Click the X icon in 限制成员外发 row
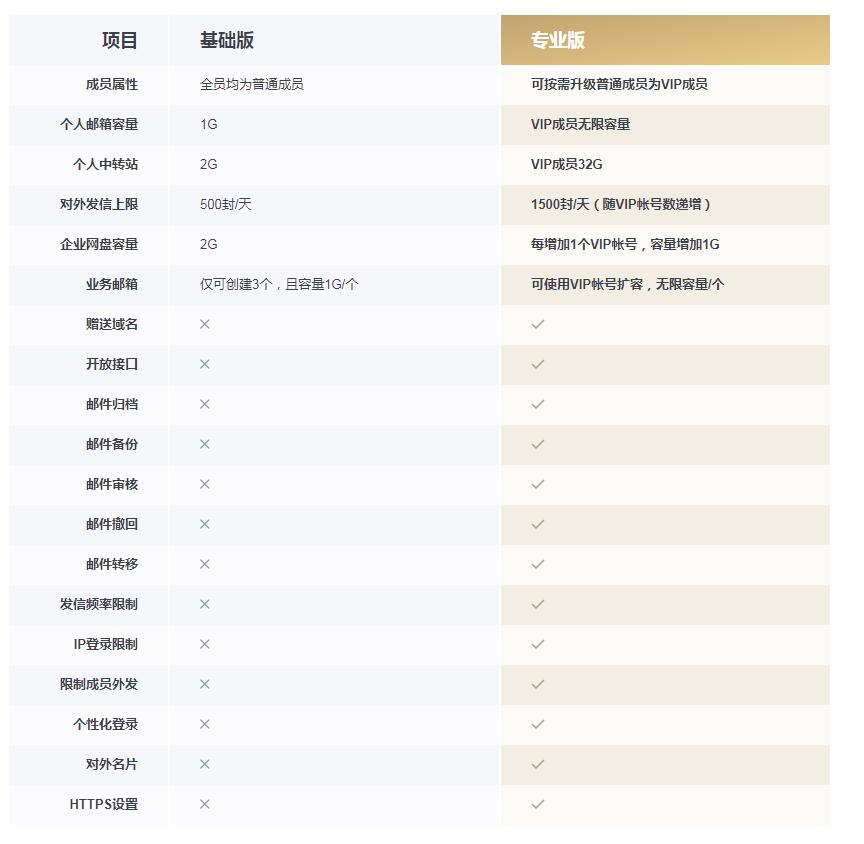864x844 pixels. [204, 684]
